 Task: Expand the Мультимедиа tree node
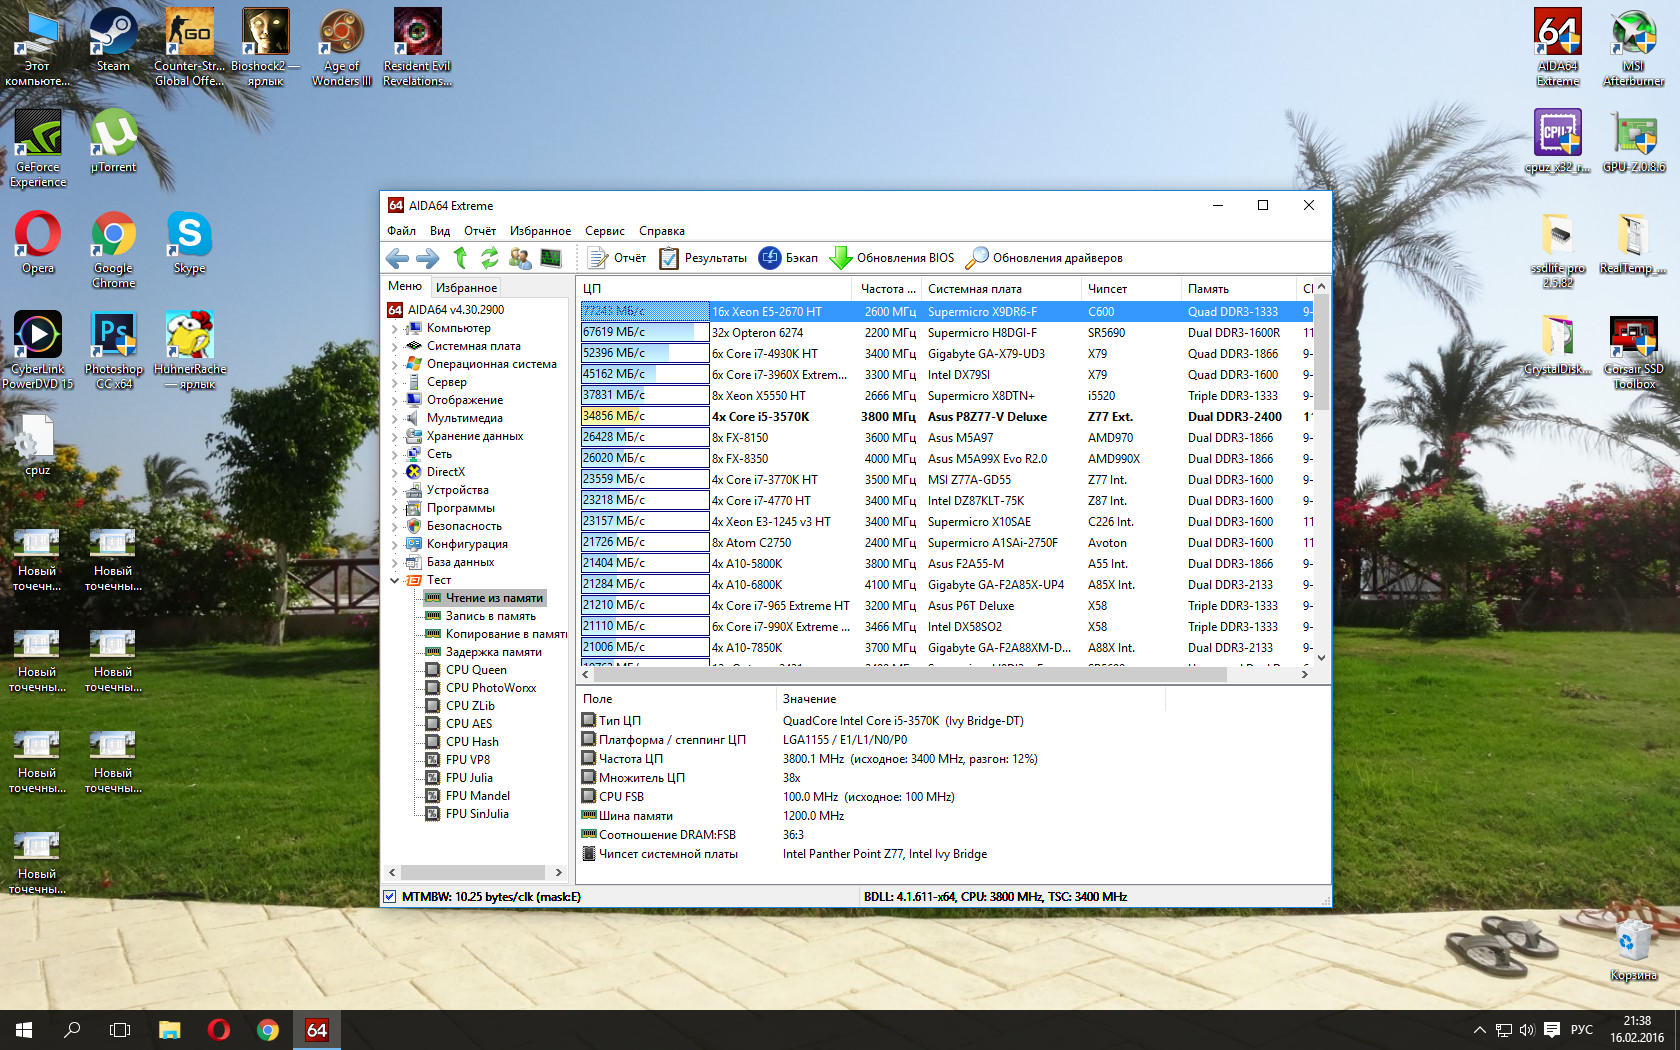(395, 418)
